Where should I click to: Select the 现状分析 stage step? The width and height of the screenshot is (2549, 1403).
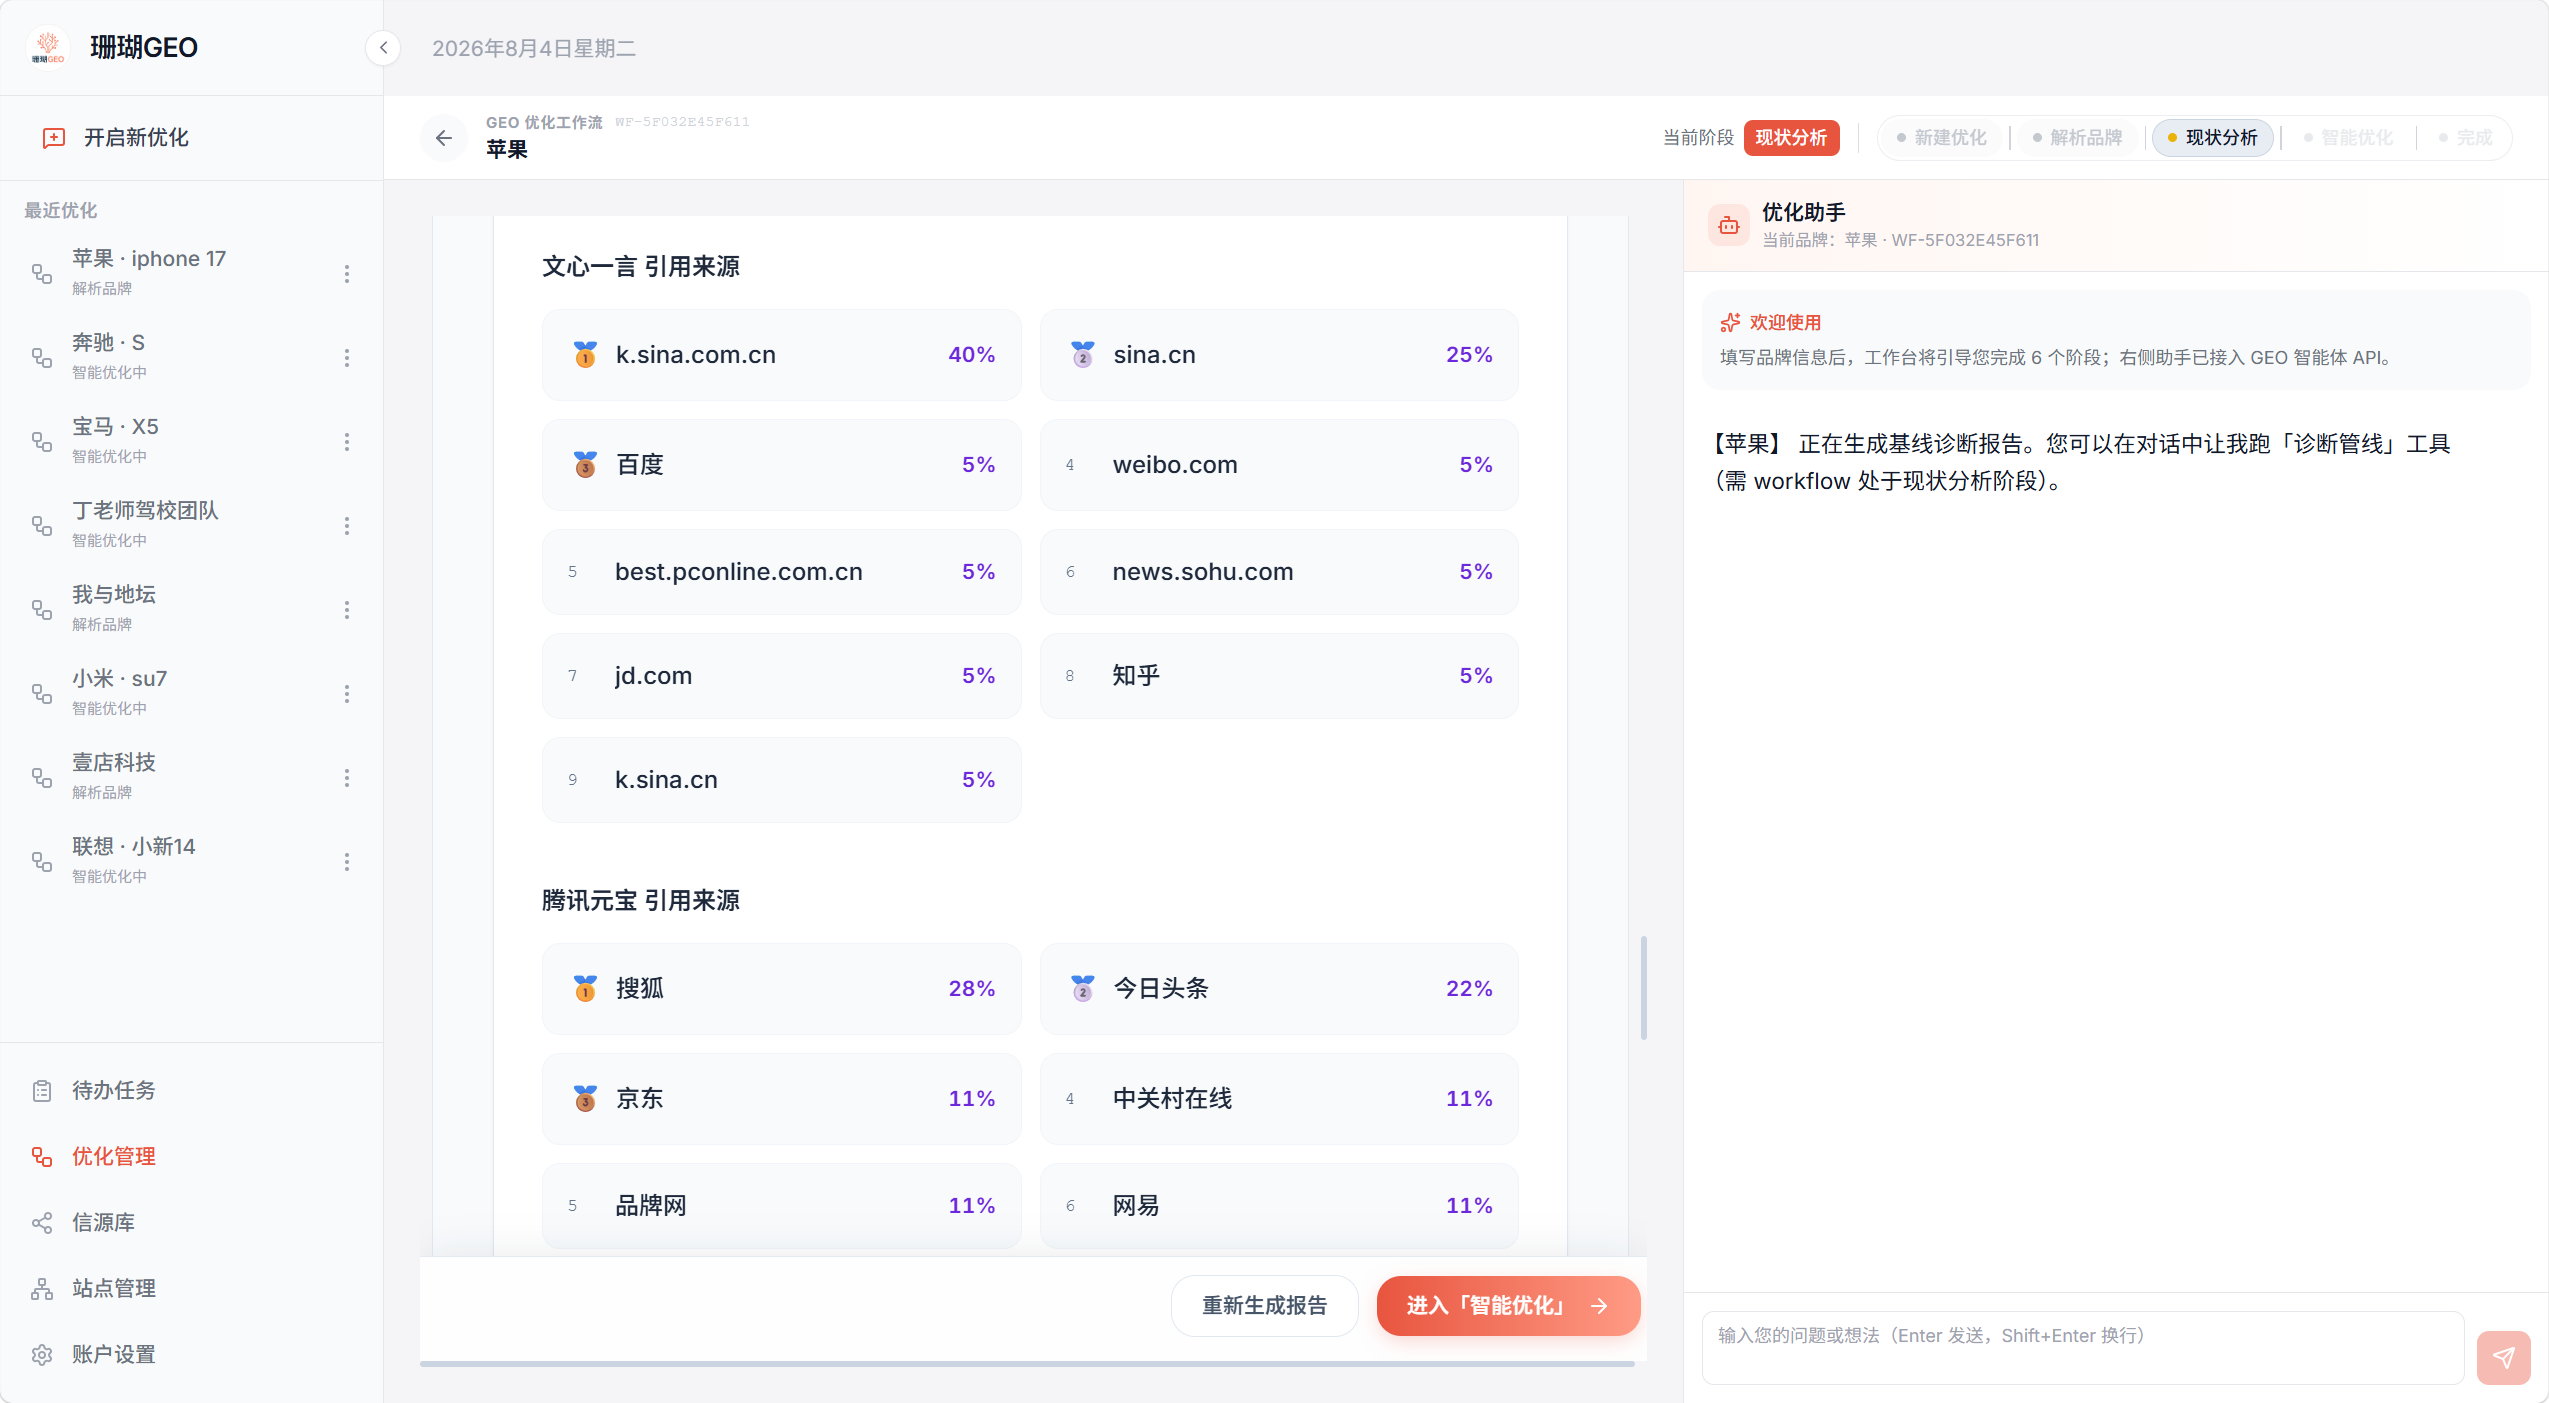point(2212,138)
